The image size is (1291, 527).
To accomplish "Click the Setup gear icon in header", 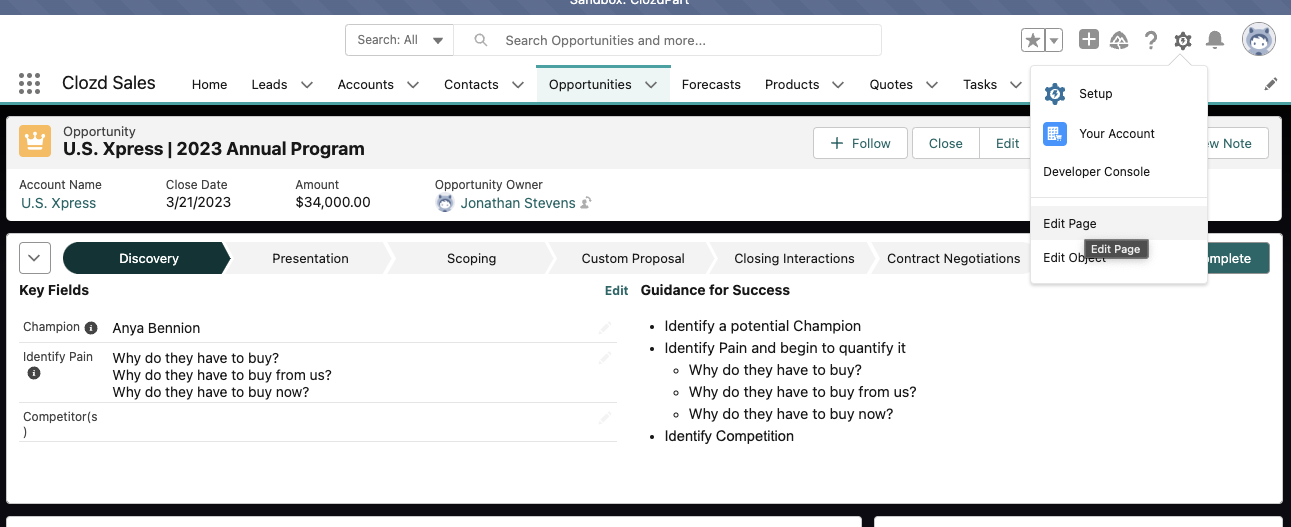I will click(1183, 40).
